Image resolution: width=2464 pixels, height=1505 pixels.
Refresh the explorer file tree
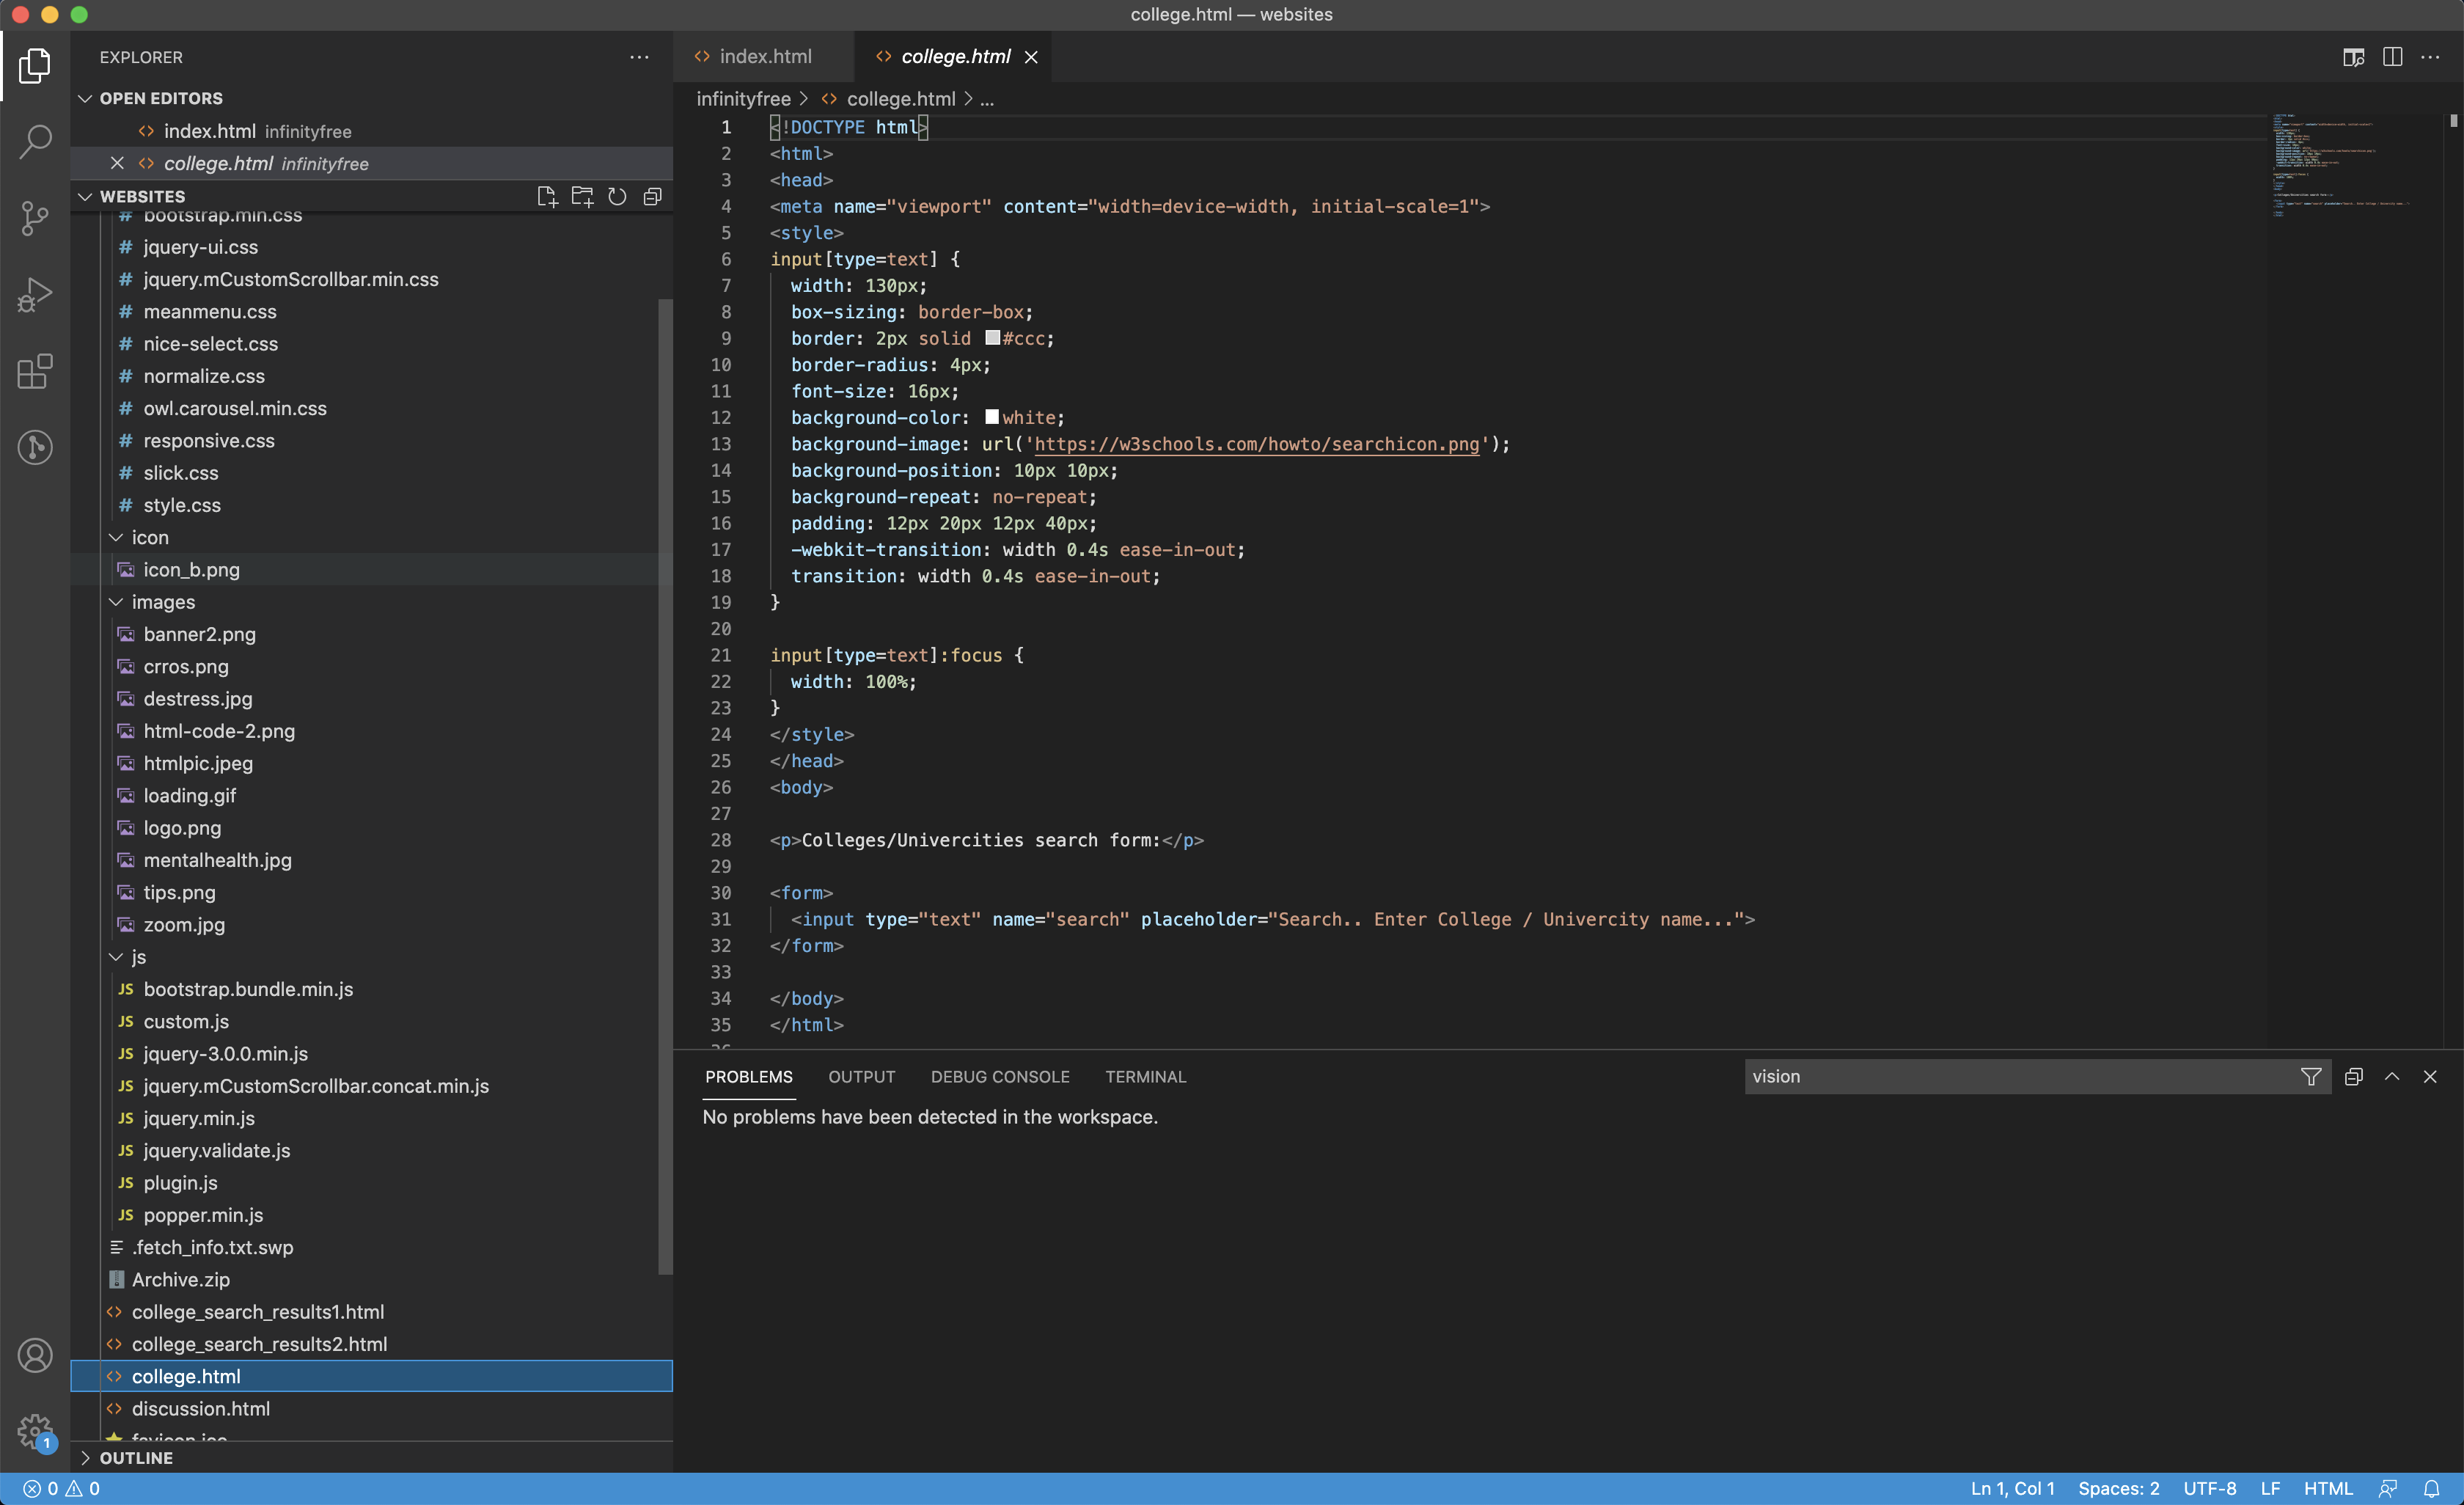(617, 196)
